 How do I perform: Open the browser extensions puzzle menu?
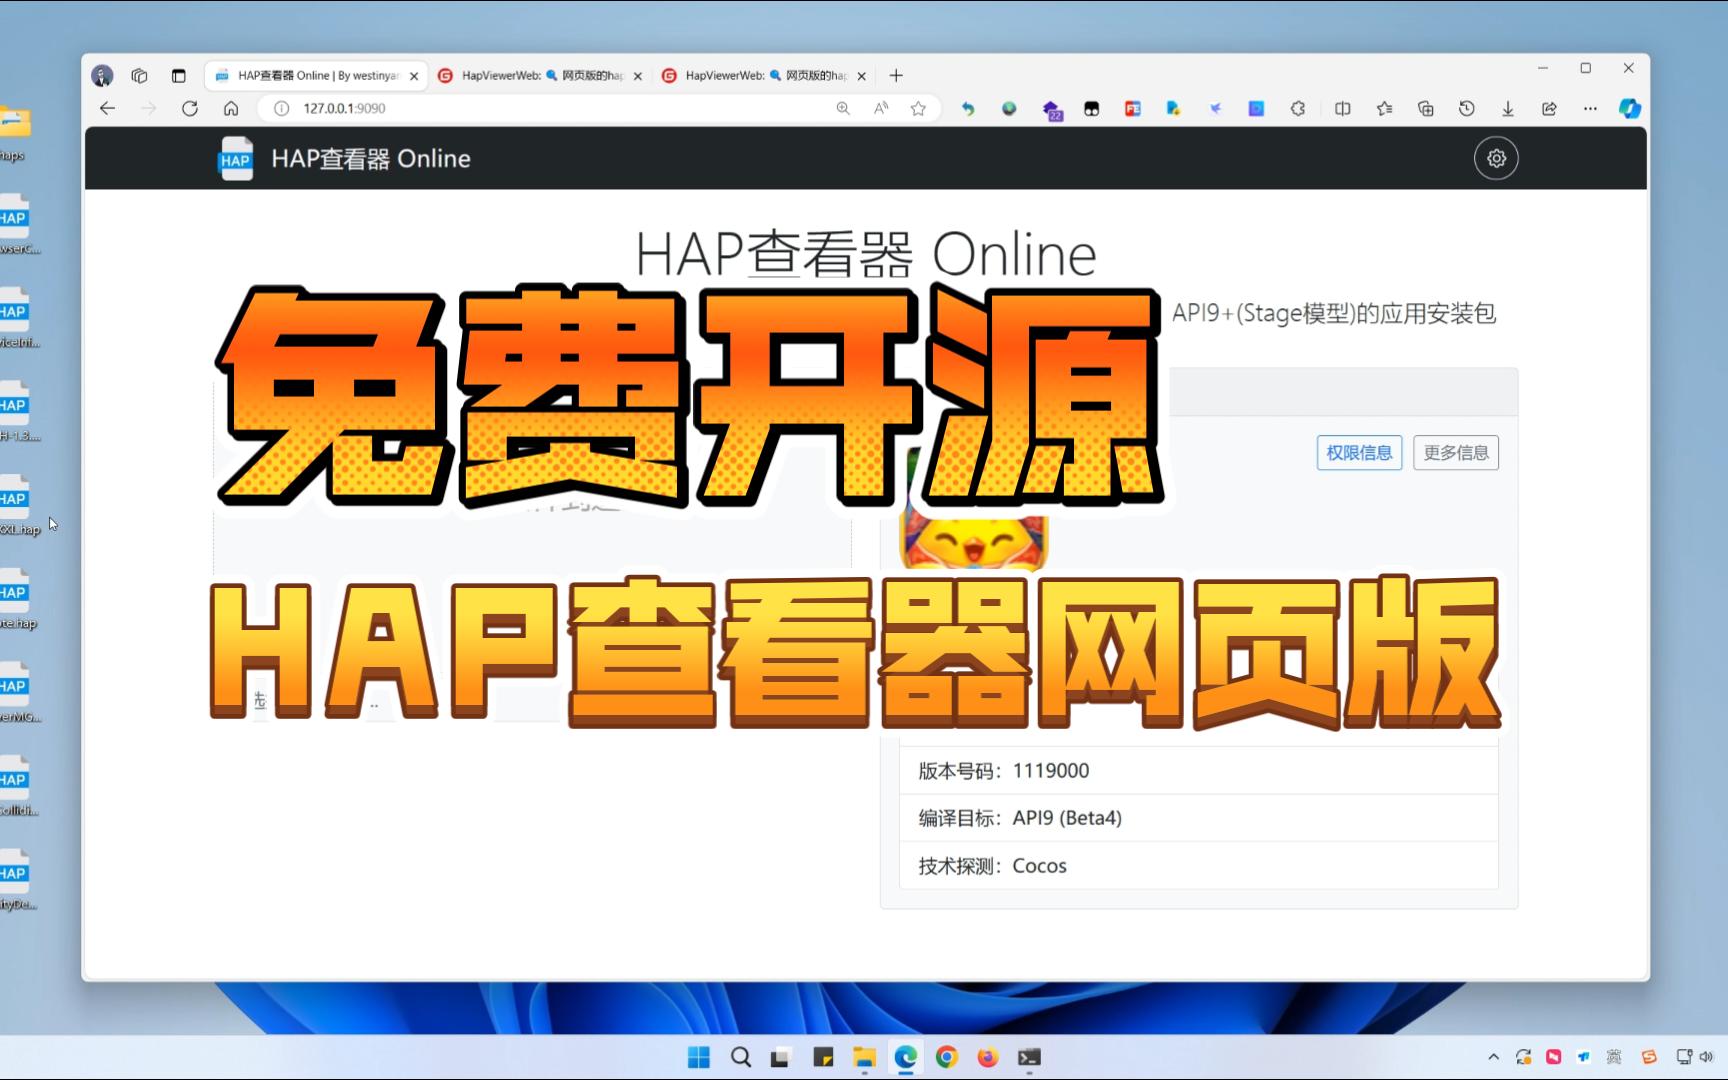1298,108
